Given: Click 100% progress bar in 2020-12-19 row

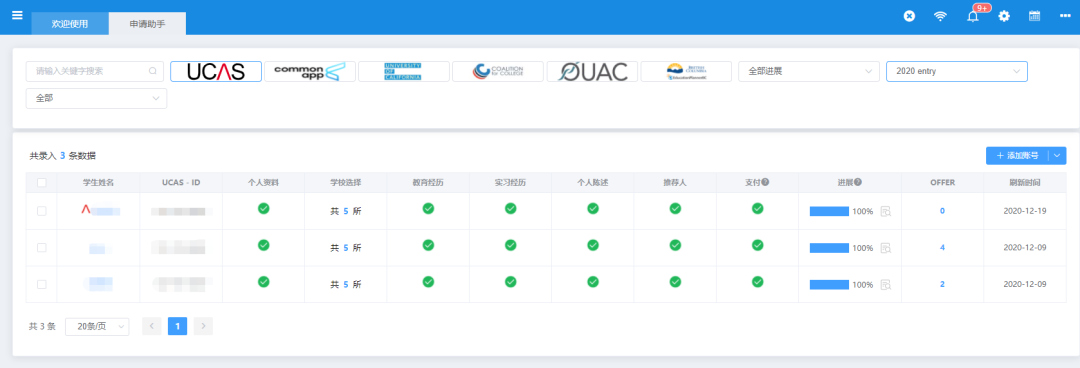Looking at the screenshot, I should point(829,211).
